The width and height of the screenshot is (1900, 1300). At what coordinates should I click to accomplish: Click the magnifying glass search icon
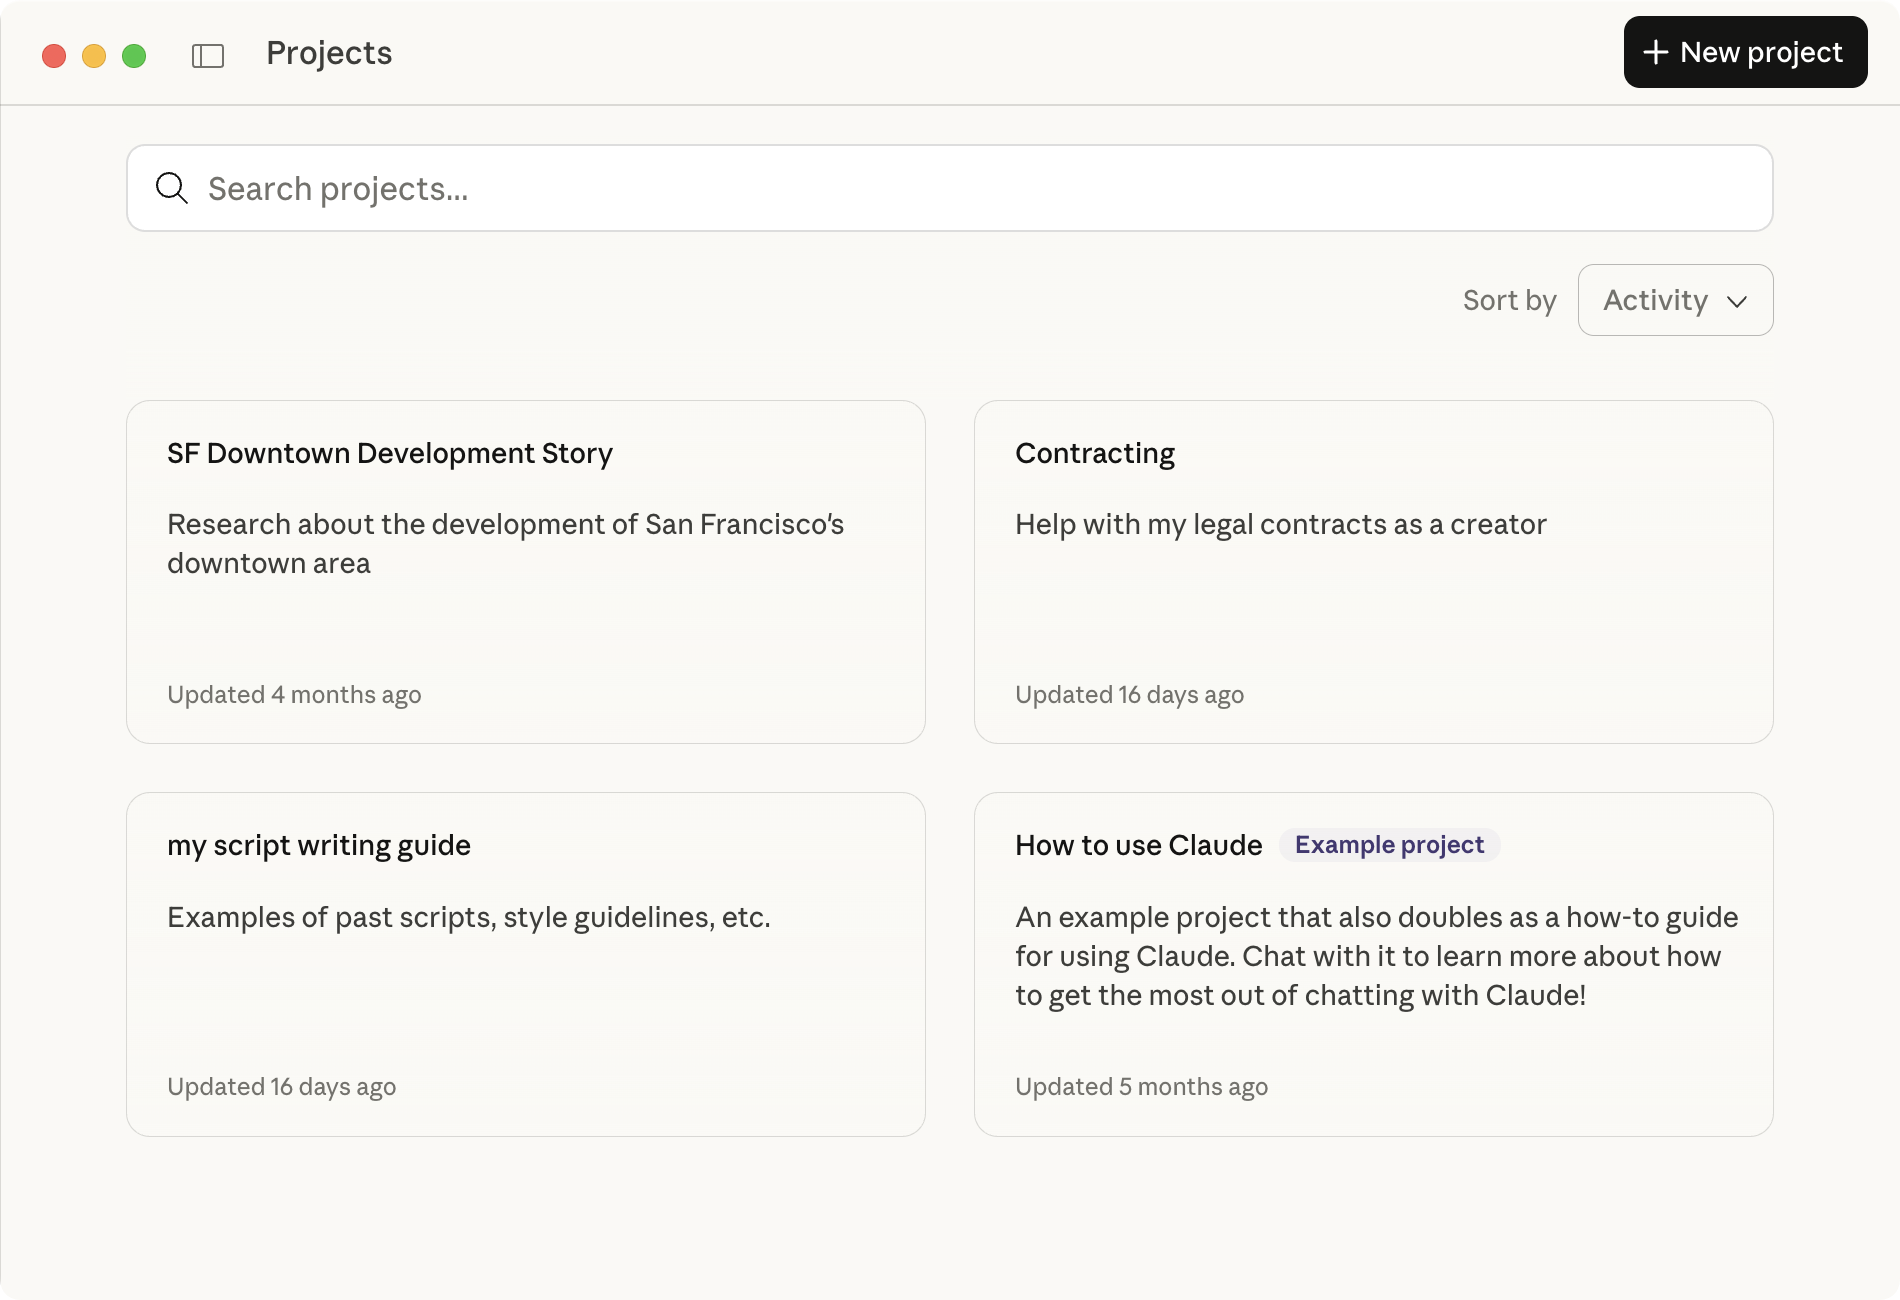(173, 188)
